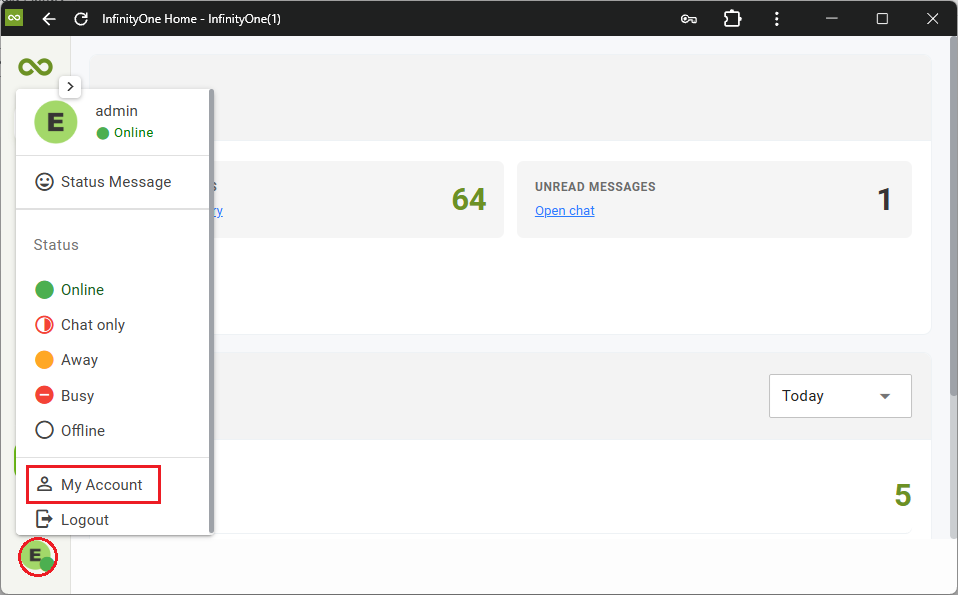This screenshot has height=595, width=958.
Task: Close the InfinityOne window
Action: click(932, 19)
